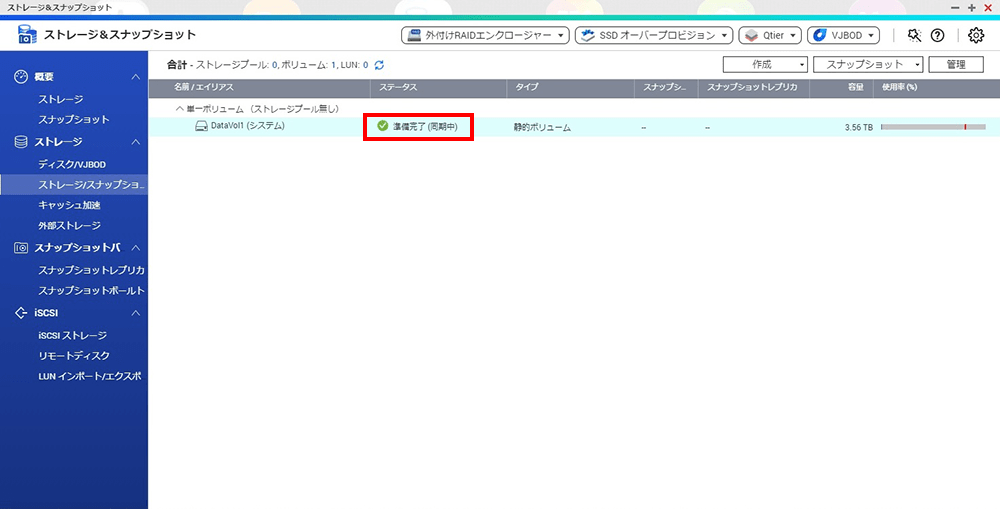1000x509 pixels.
Task: Click the DataVol1 usage percentage bar
Action: point(933,127)
